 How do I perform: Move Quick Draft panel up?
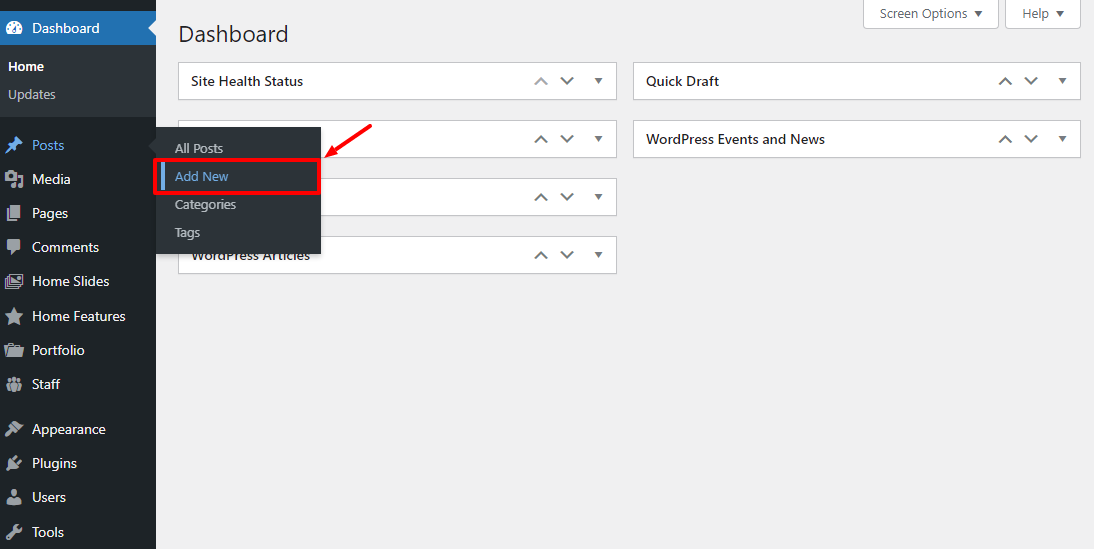tap(1005, 81)
